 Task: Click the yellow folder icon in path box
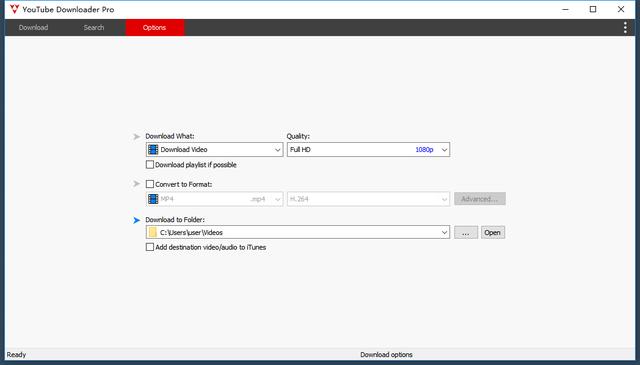tap(153, 232)
